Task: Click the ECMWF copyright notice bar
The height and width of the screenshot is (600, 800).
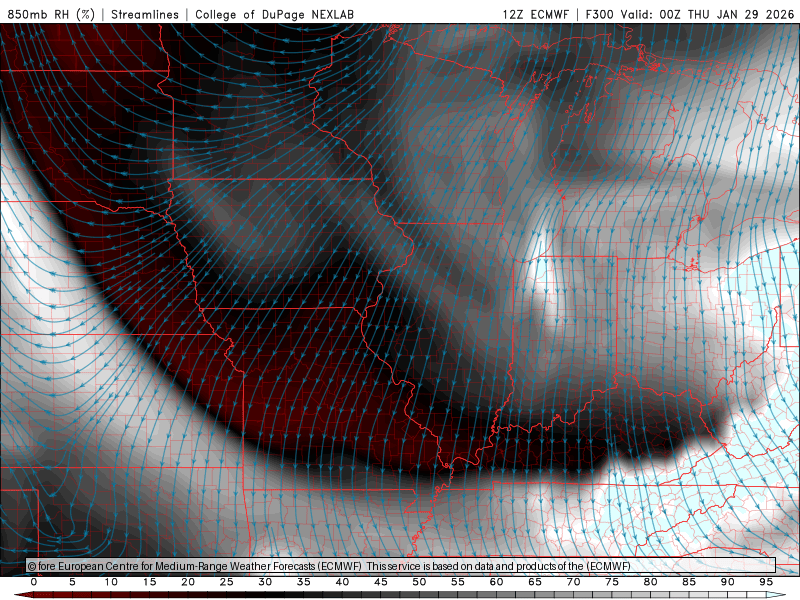Action: [x=401, y=566]
